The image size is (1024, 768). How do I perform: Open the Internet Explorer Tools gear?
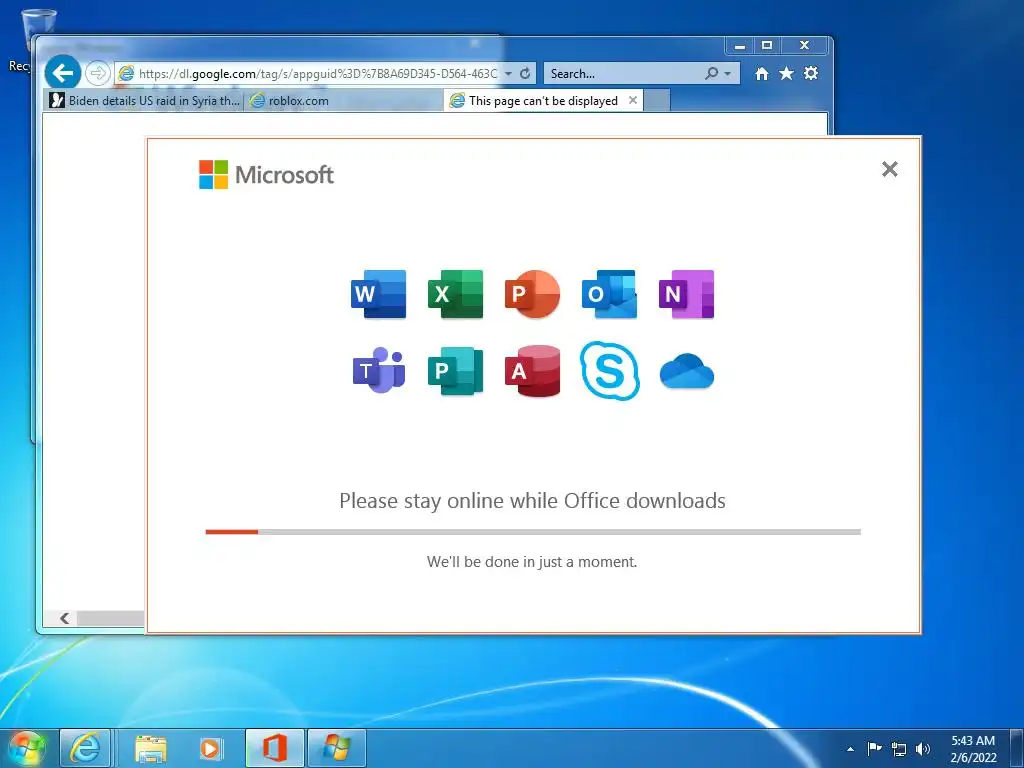810,73
